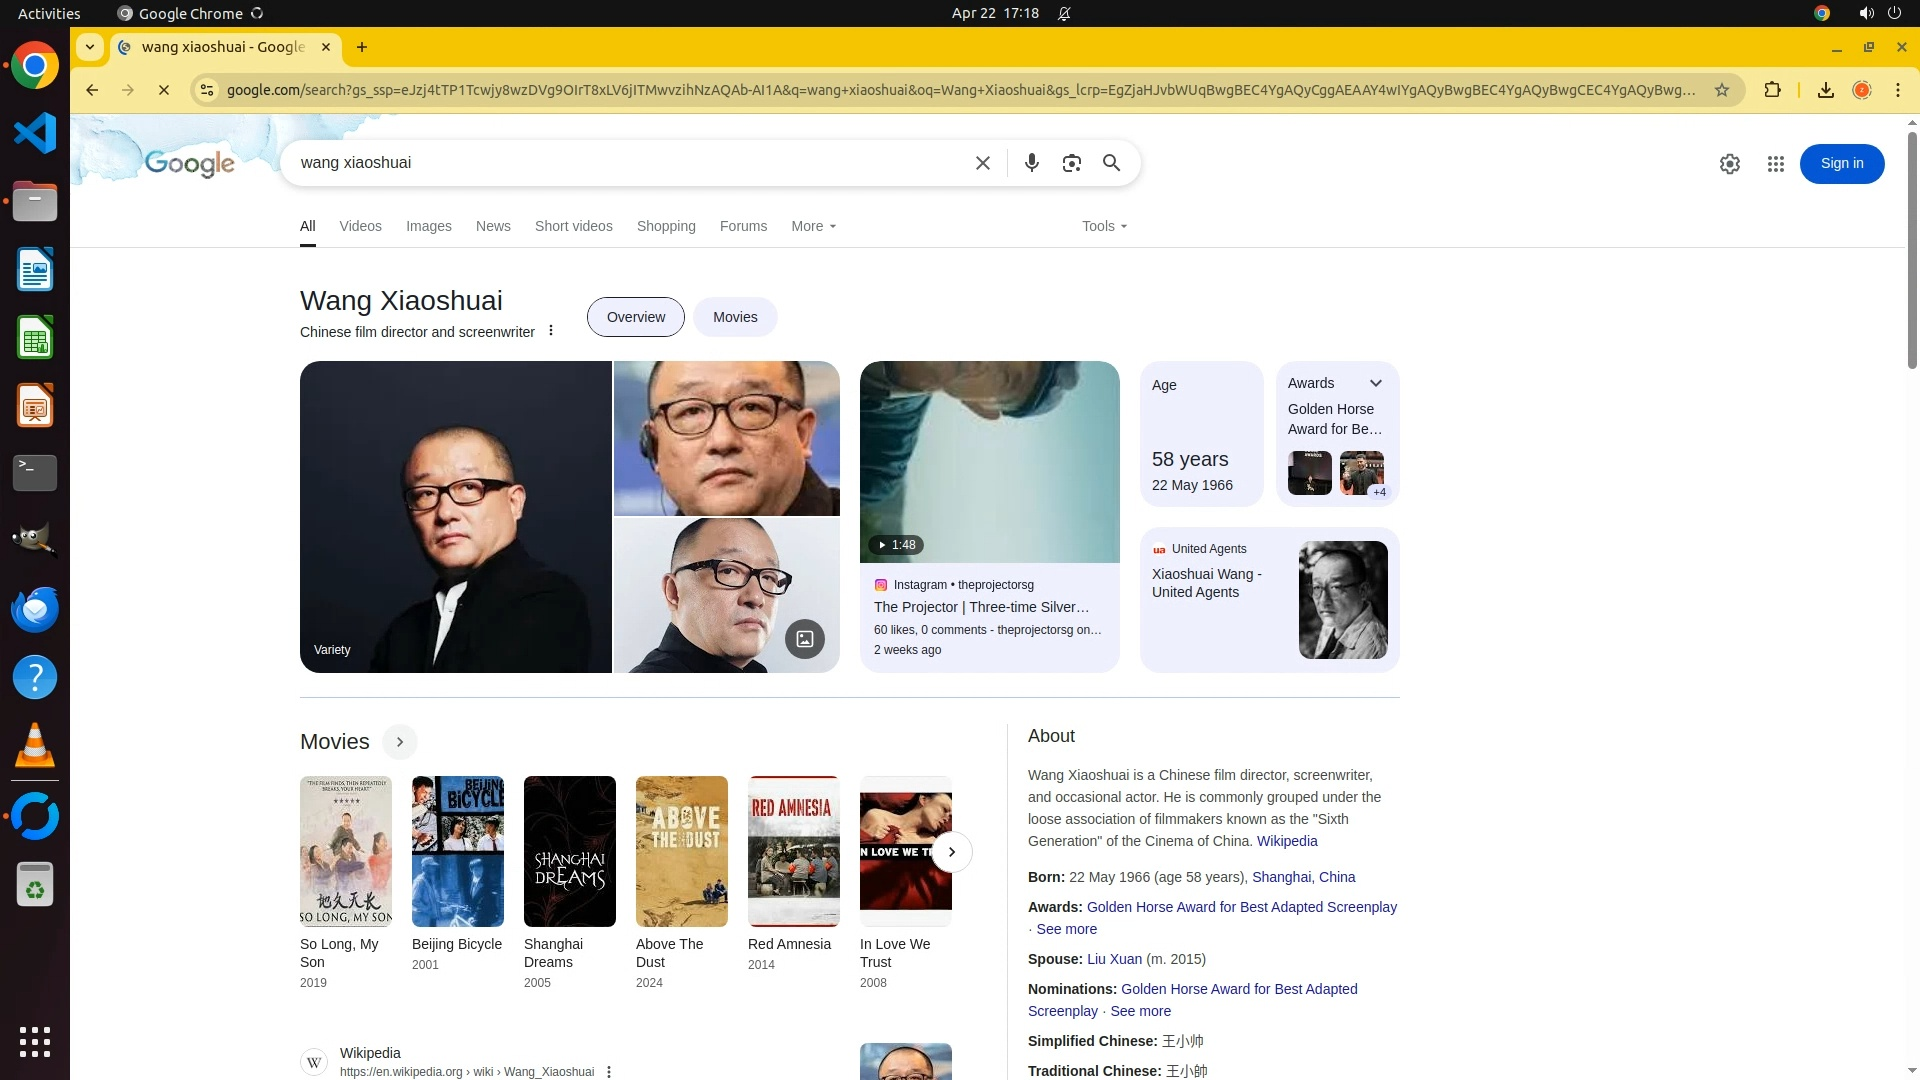Expand the More search filters dropdown
Viewport: 1920px width, 1080px height.
[x=813, y=226]
